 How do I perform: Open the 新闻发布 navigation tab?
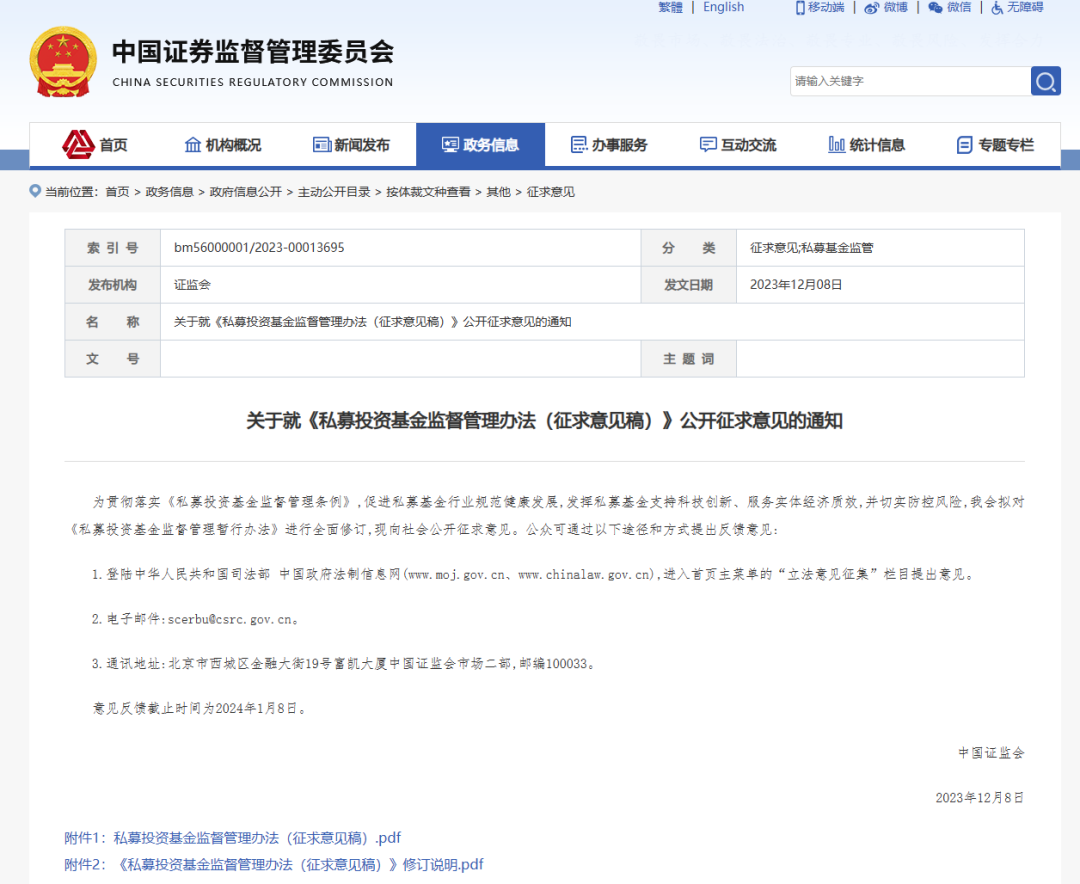[x=351, y=145]
